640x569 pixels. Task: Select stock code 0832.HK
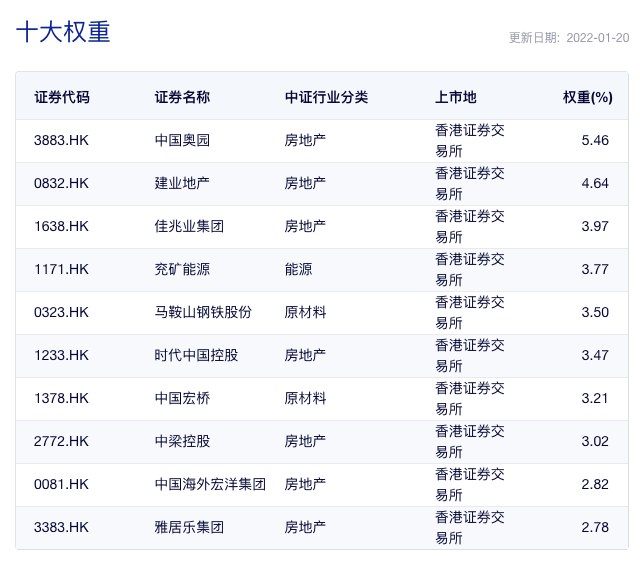(x=61, y=183)
